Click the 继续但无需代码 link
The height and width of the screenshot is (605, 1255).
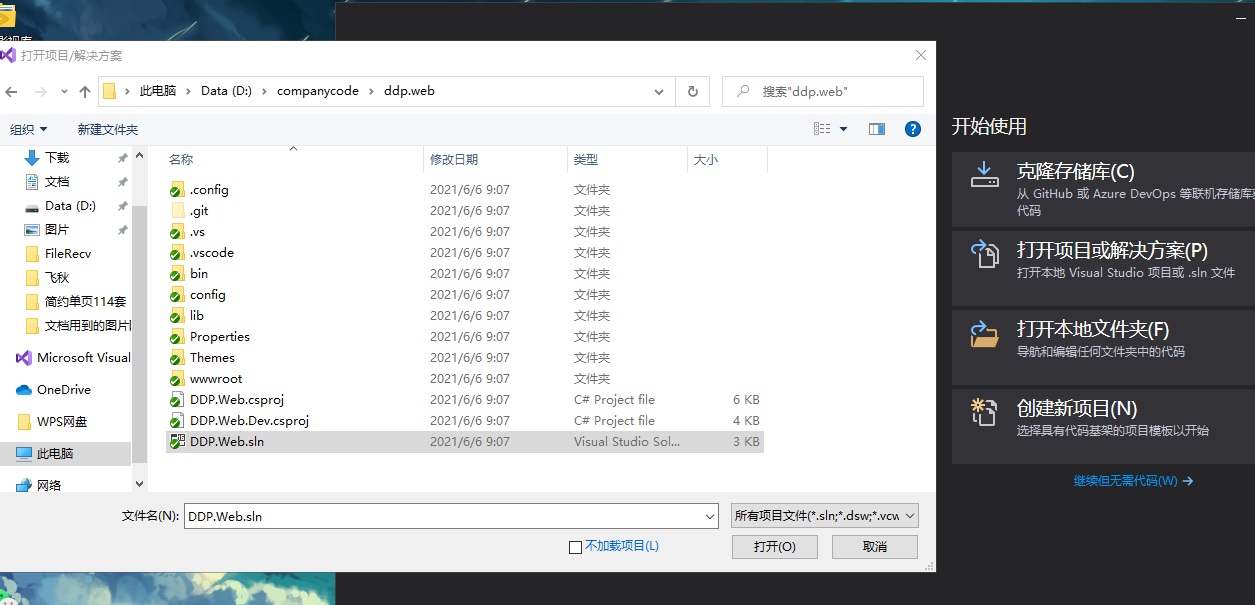pos(1132,481)
